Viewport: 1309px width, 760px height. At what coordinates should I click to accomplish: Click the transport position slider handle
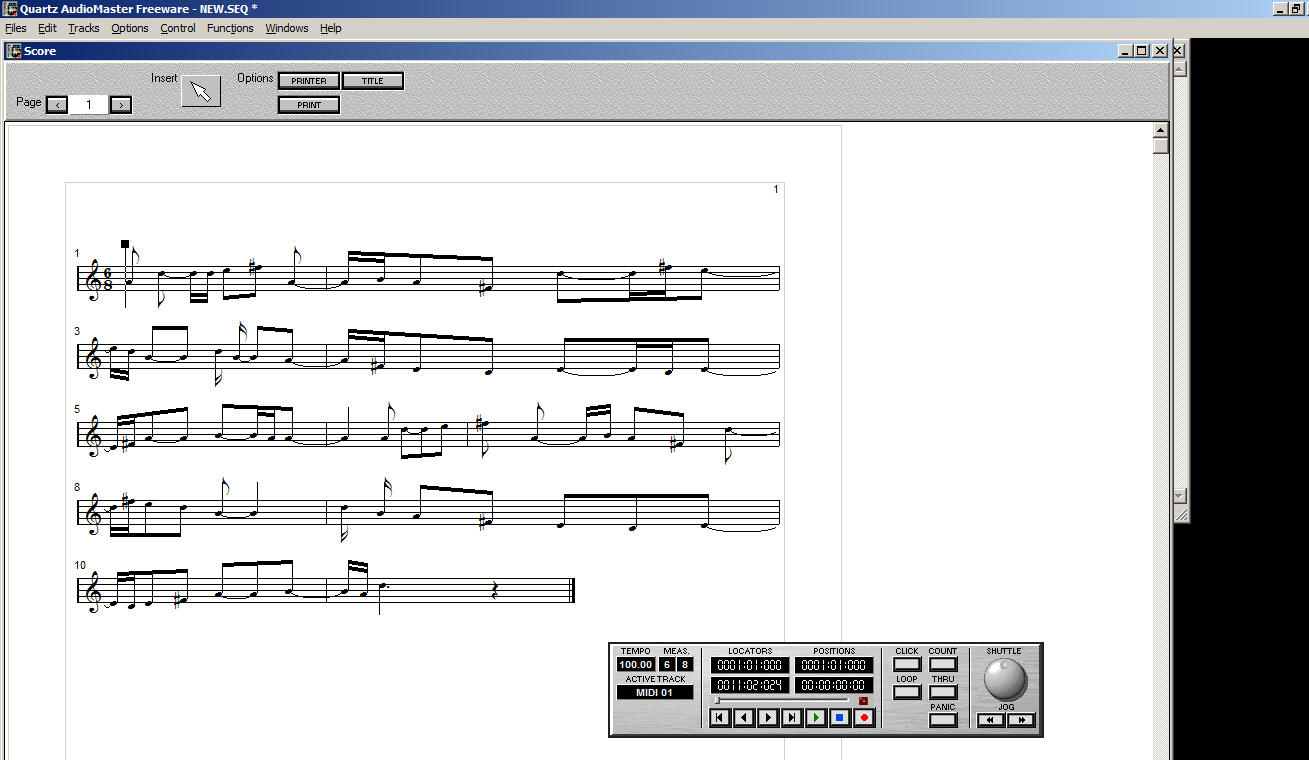(716, 701)
